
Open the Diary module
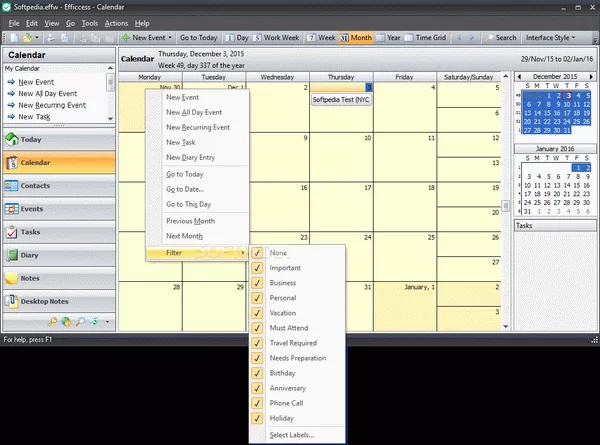(30, 255)
